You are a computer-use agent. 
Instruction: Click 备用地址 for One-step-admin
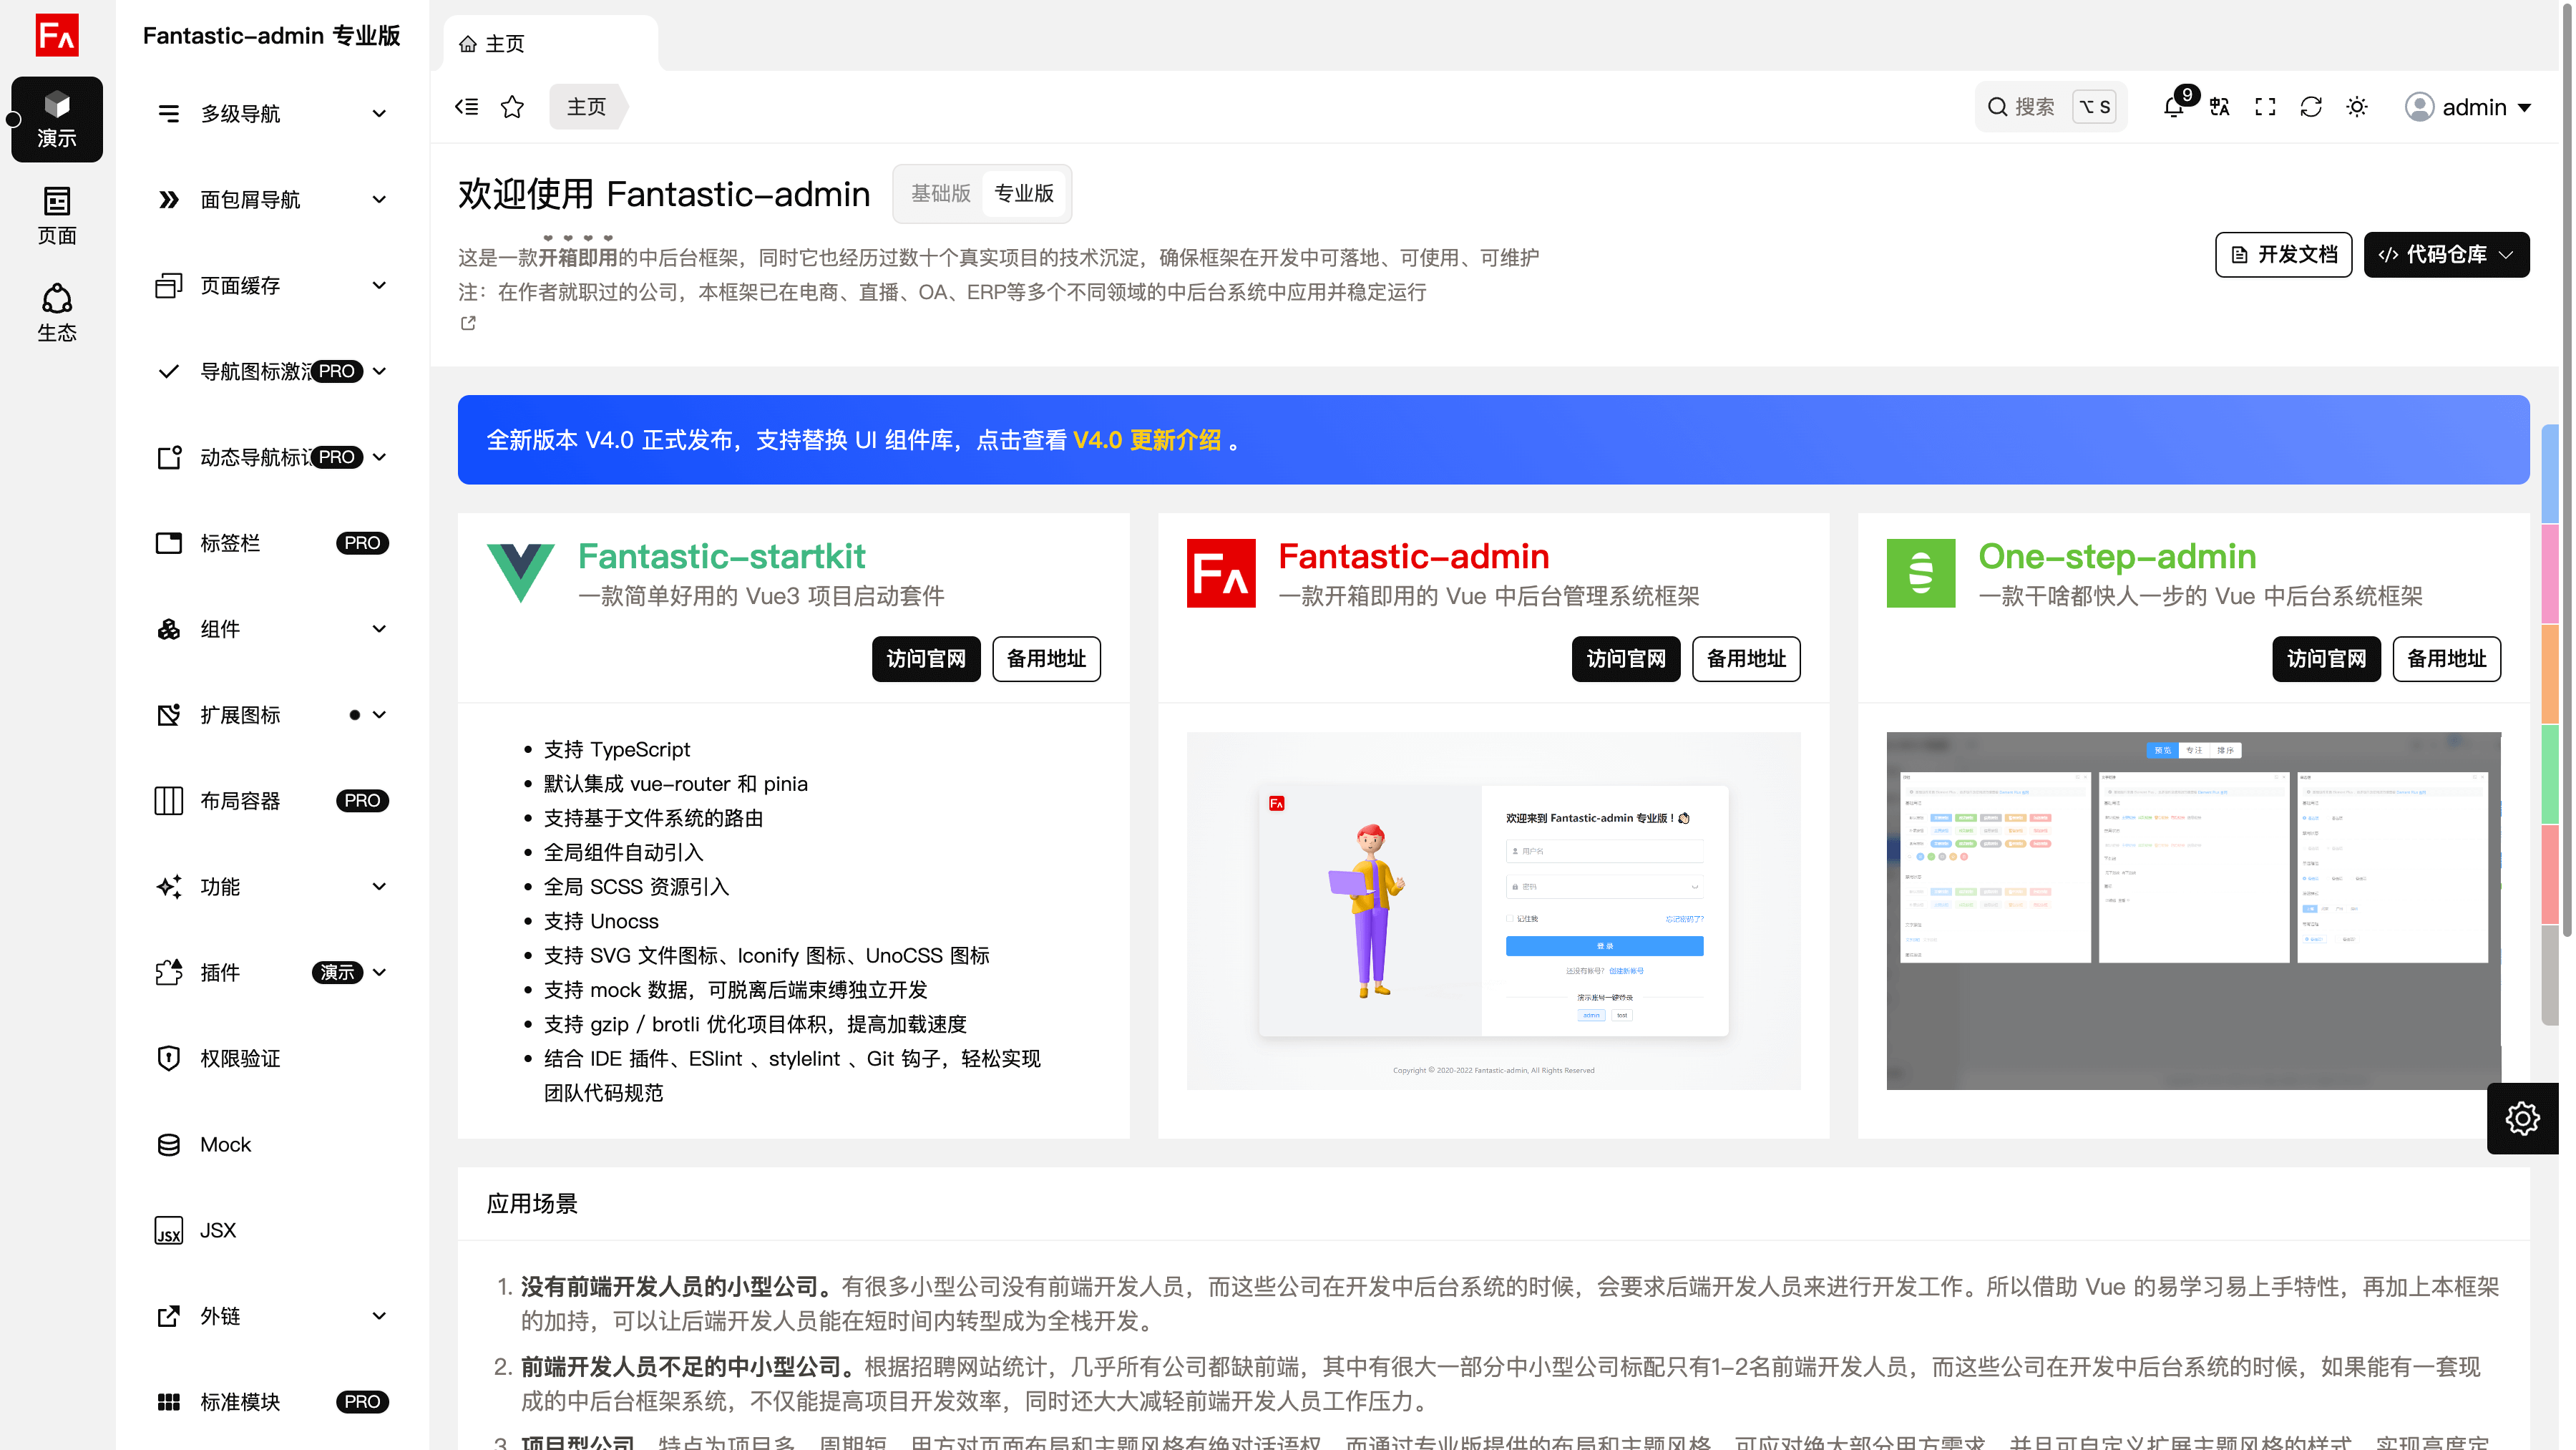(x=2446, y=659)
